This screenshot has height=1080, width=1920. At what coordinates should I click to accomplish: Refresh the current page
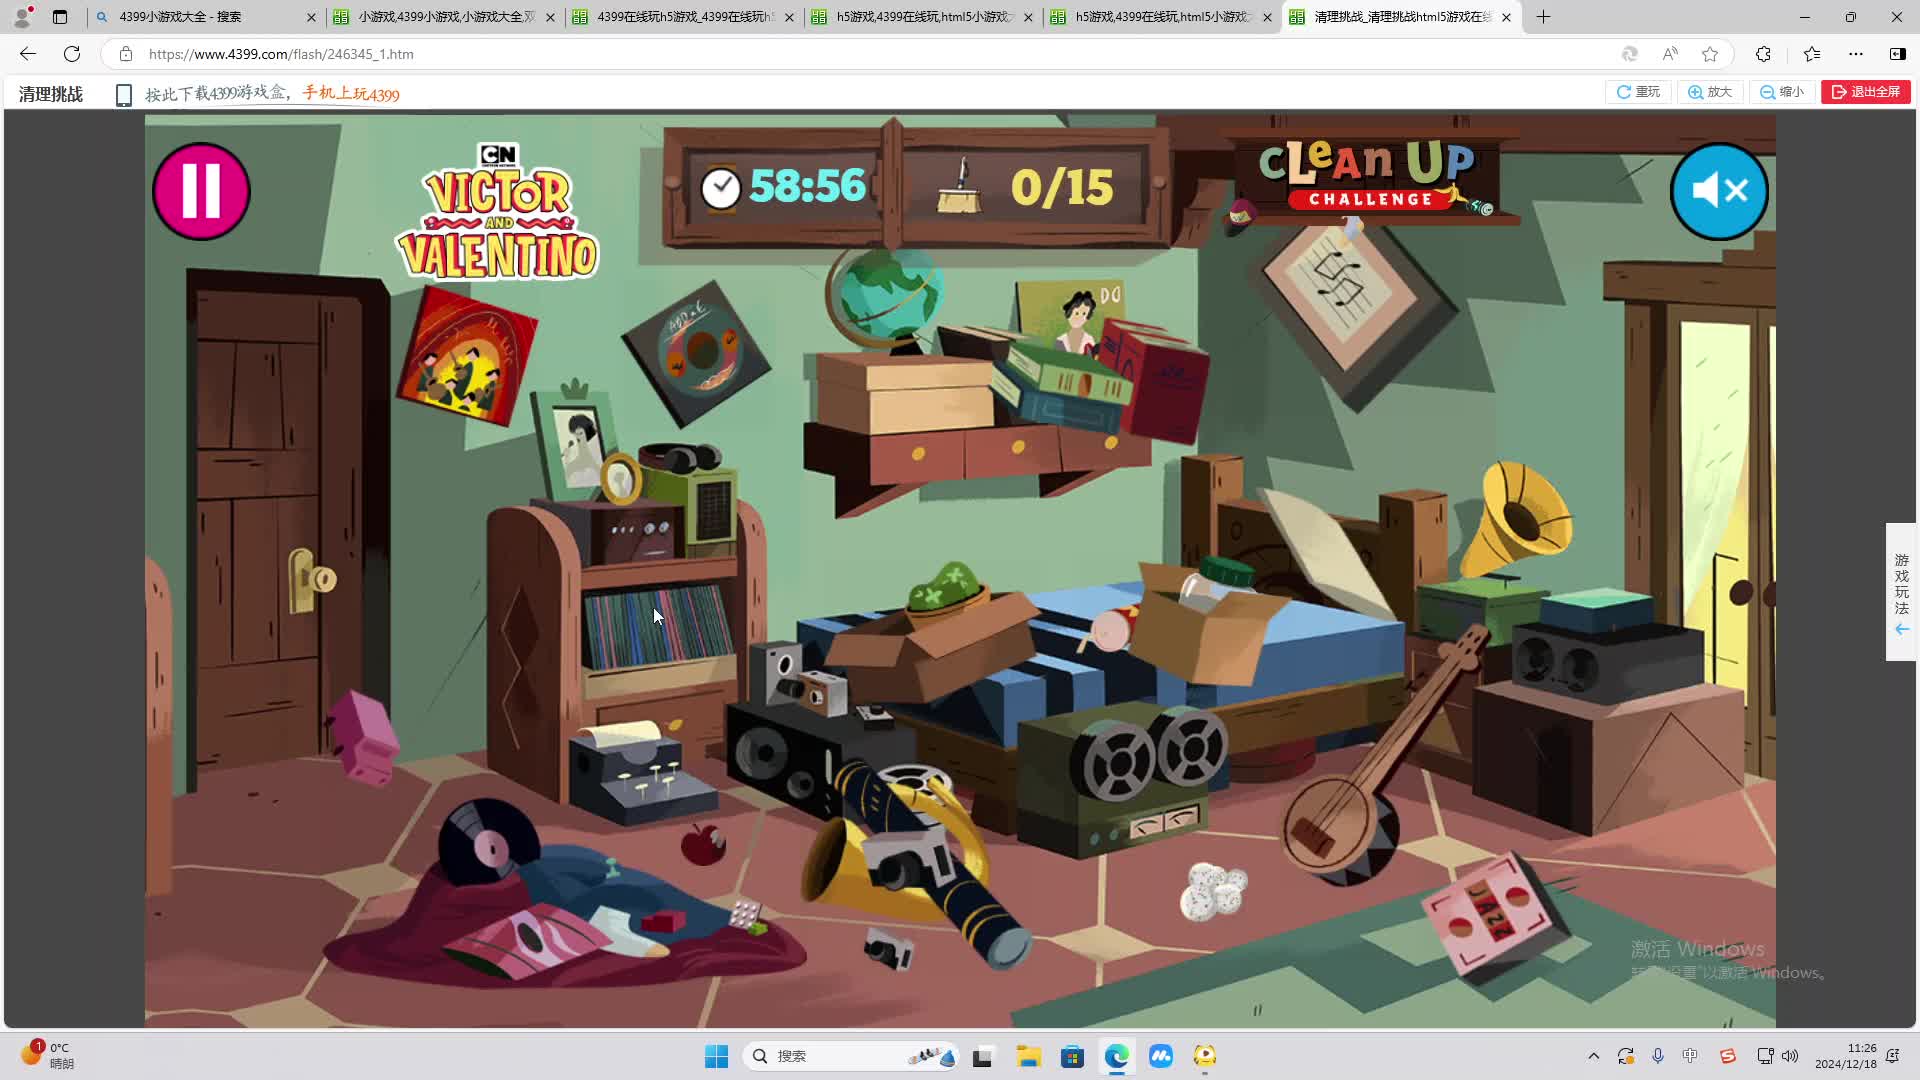[72, 54]
